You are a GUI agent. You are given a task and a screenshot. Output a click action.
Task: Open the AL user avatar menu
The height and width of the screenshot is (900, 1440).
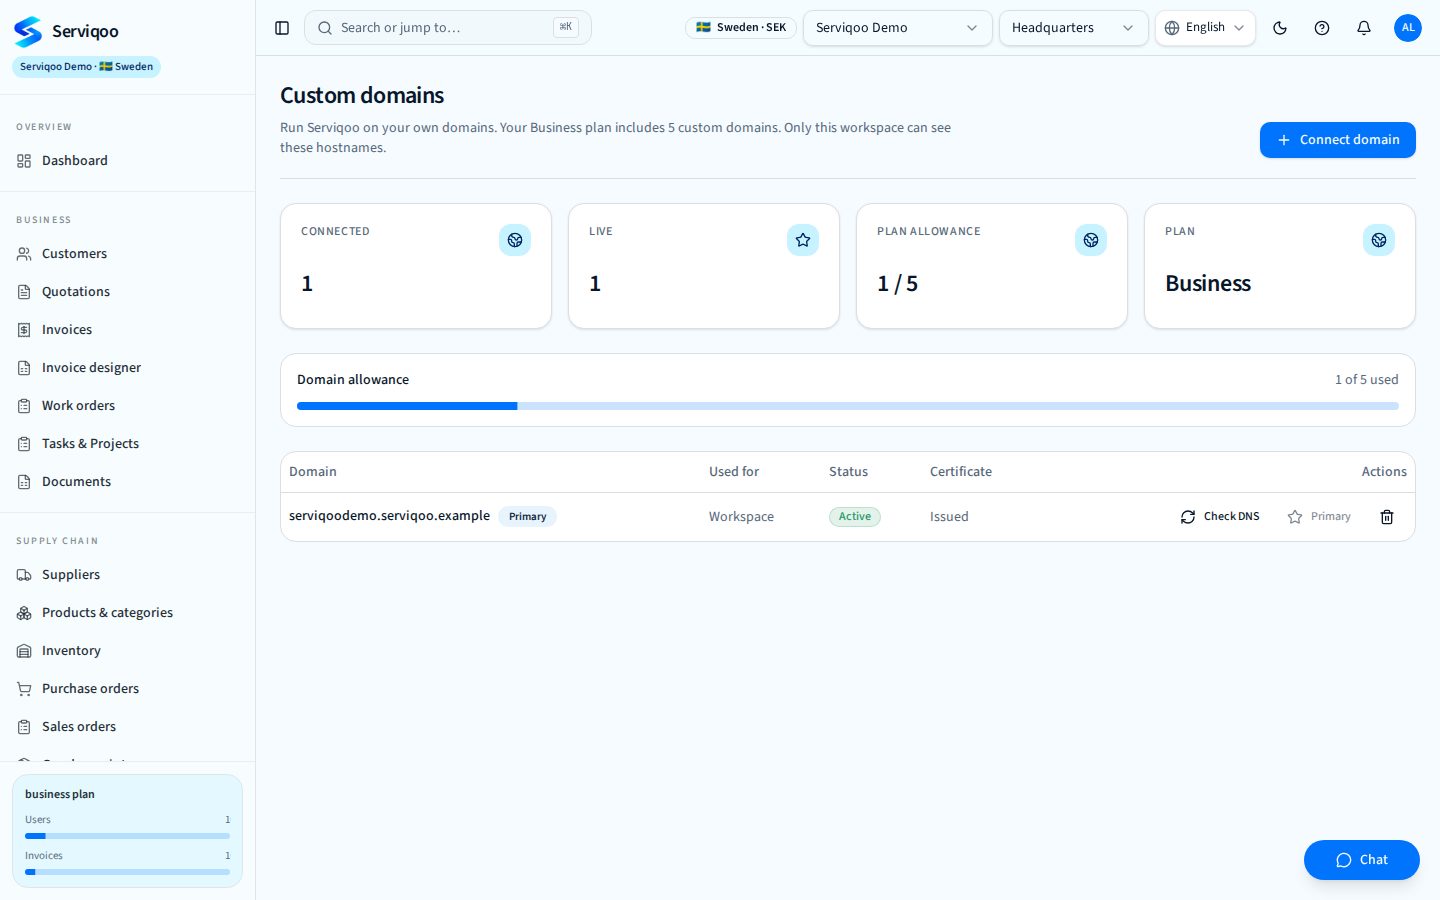tap(1408, 28)
